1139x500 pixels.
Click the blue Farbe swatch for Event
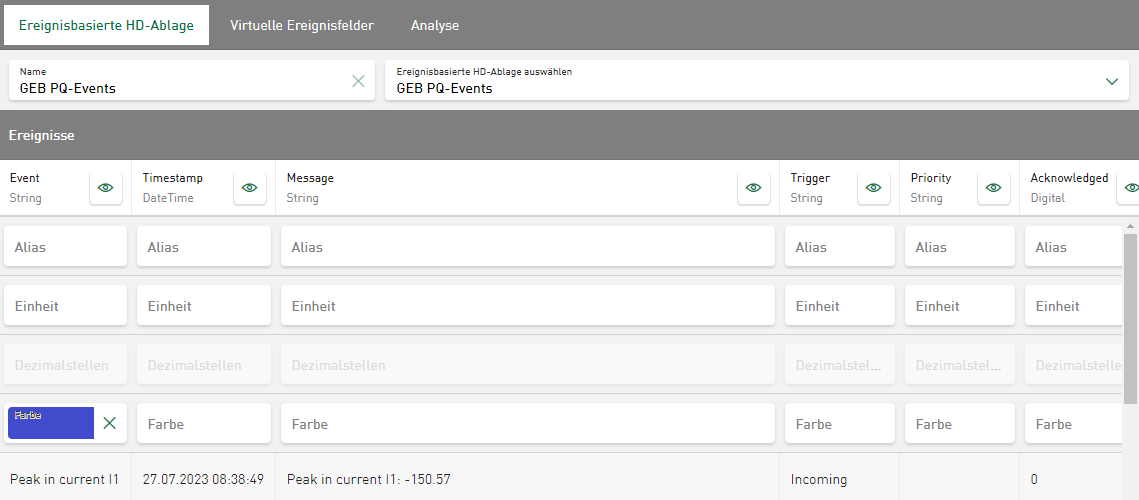click(51, 423)
